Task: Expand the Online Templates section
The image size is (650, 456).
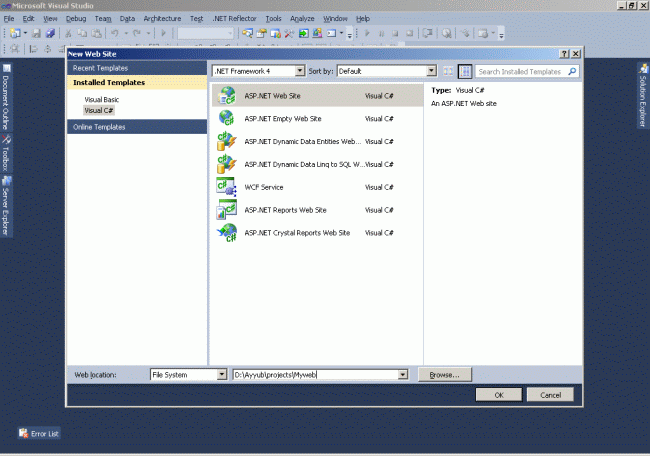Action: pos(137,127)
